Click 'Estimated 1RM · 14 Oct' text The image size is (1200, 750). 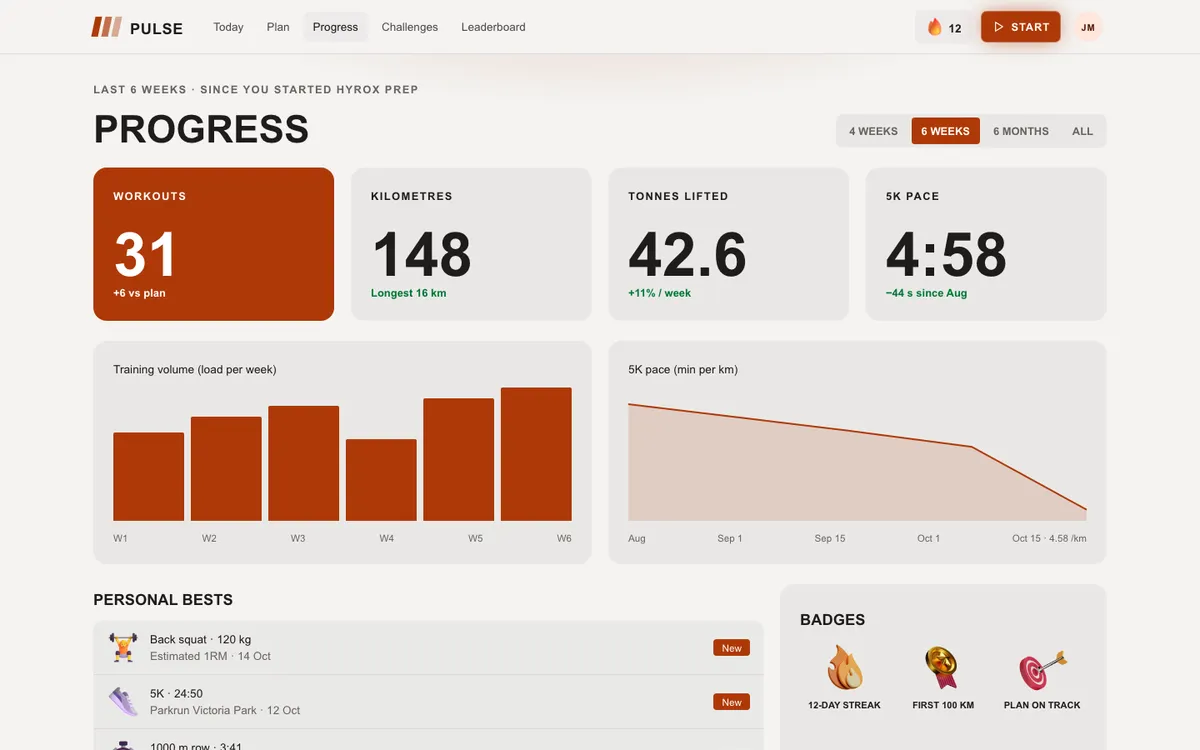click(210, 656)
